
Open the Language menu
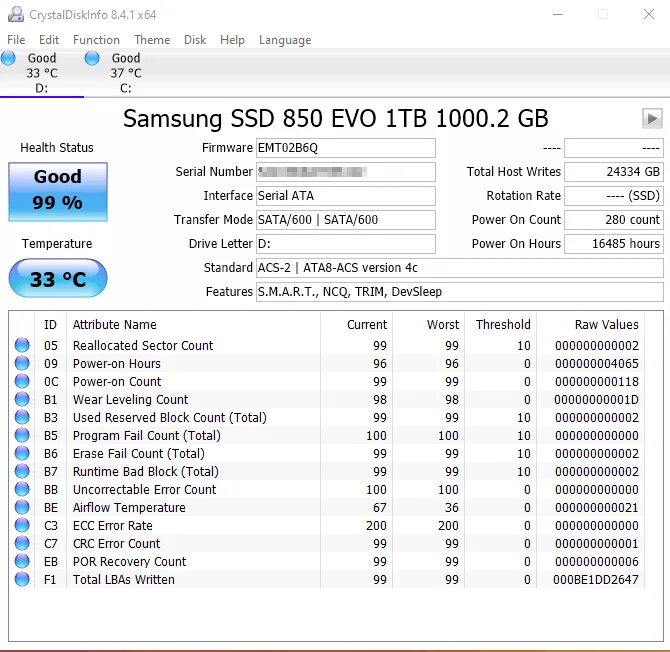coord(285,40)
